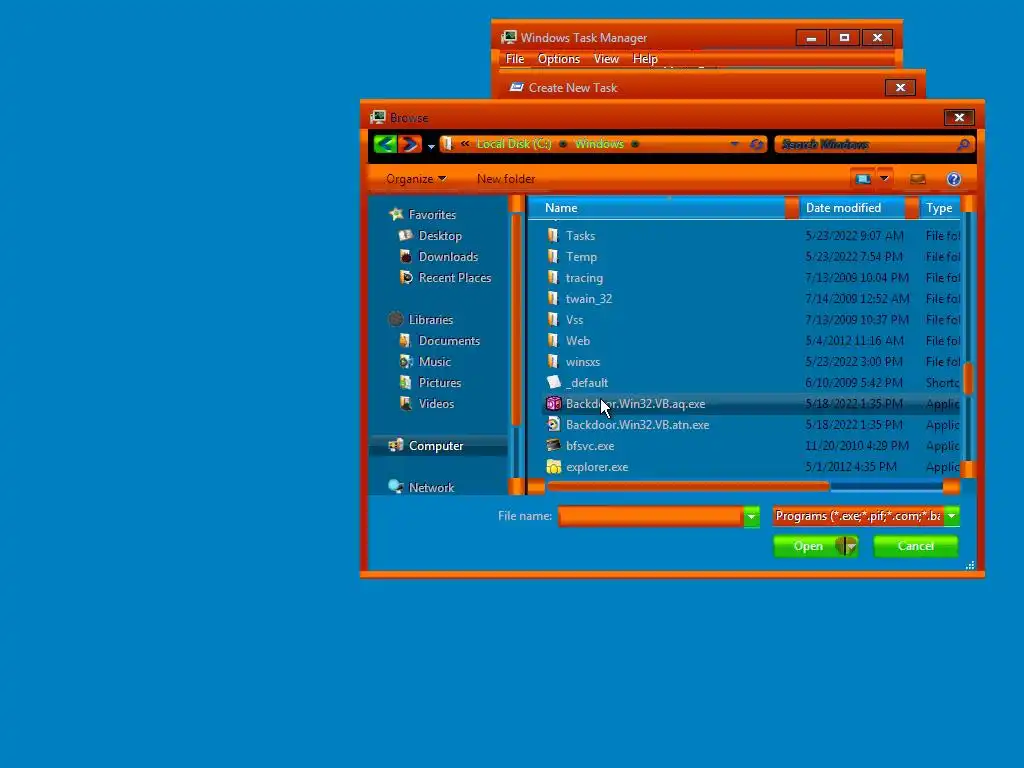Toggle the preview pane icon
1024x768 pixels.
click(x=918, y=179)
